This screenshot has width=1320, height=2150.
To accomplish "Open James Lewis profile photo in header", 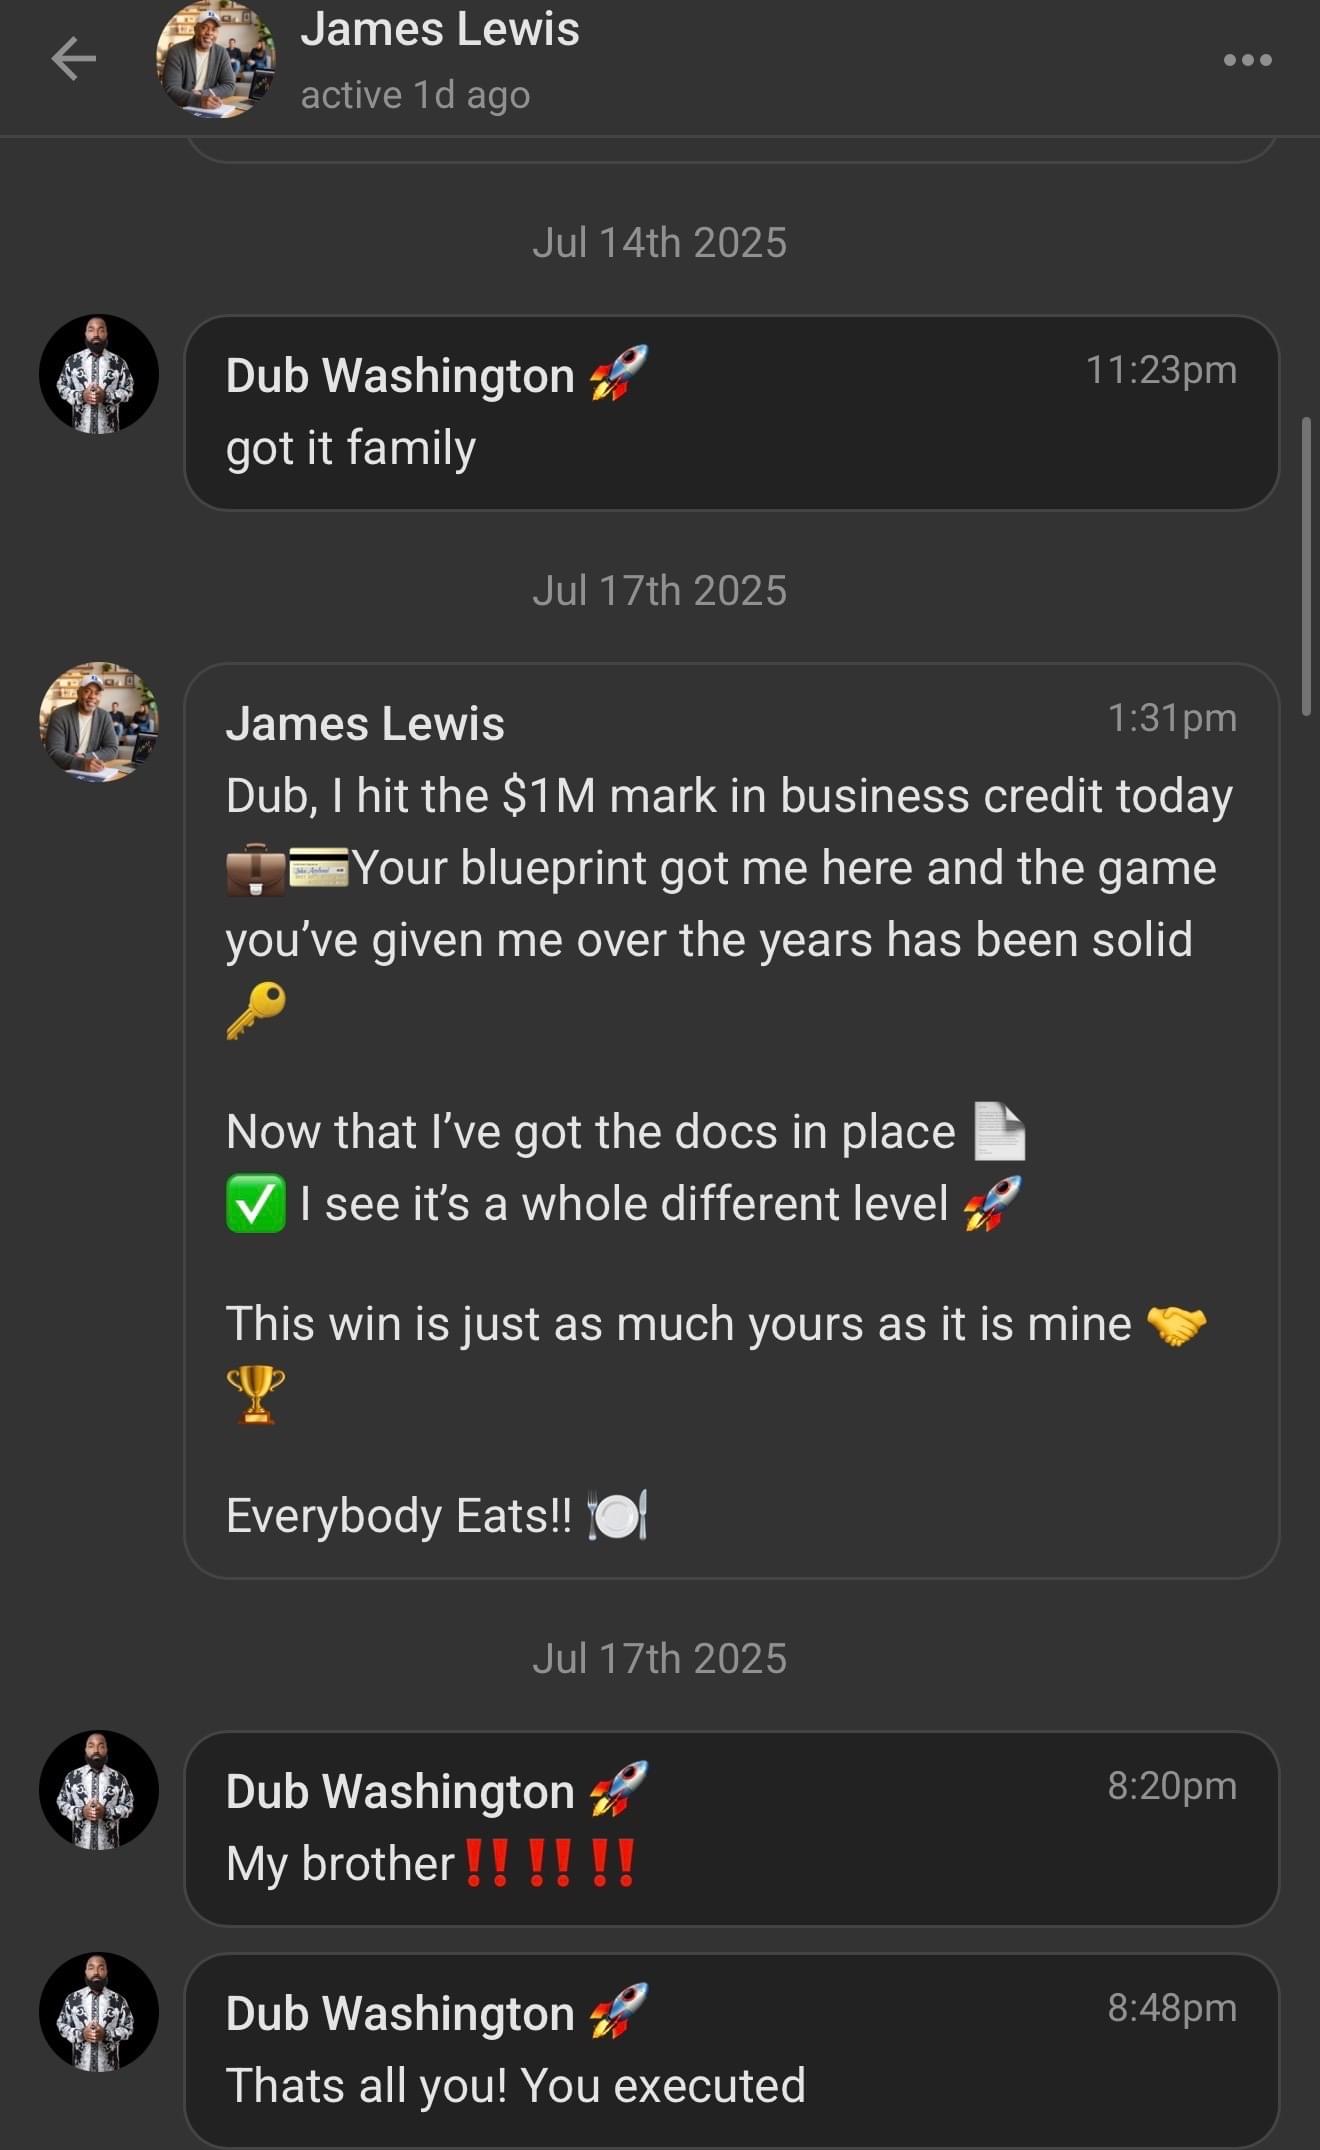I will [215, 60].
